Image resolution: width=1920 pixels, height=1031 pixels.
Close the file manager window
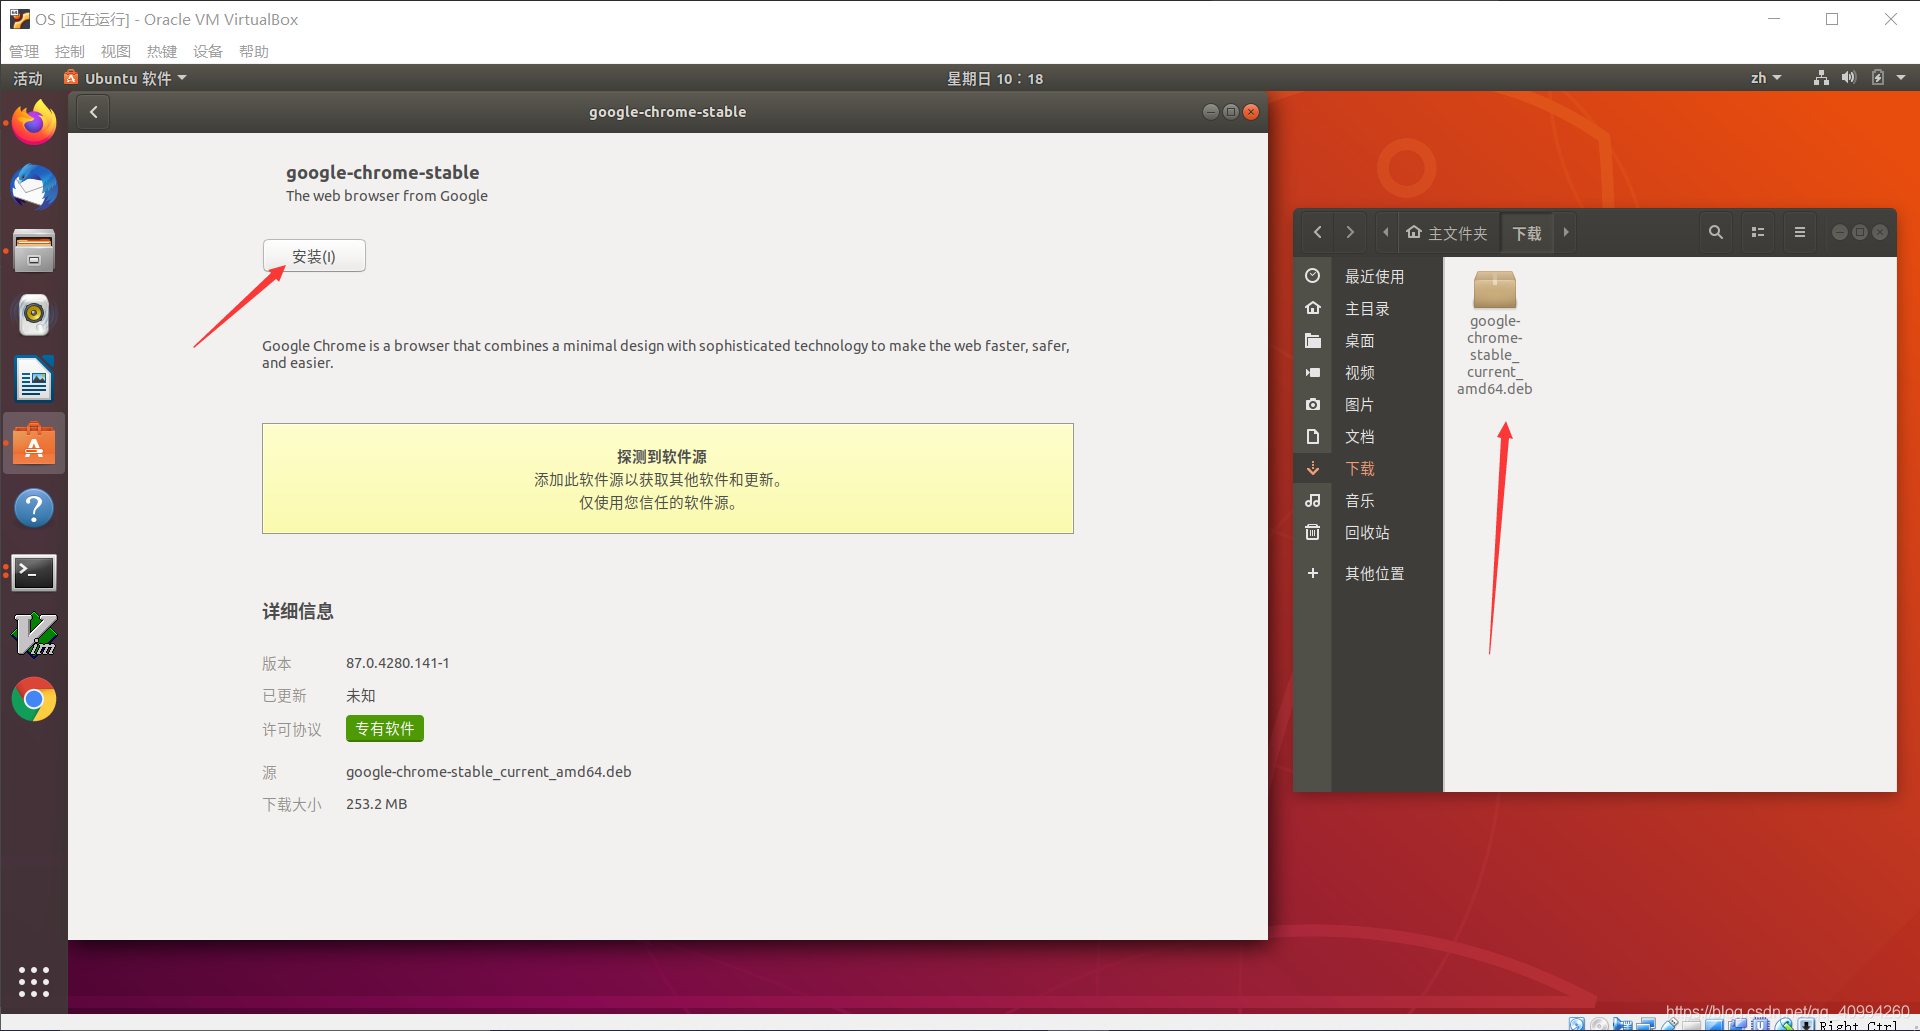click(1880, 232)
